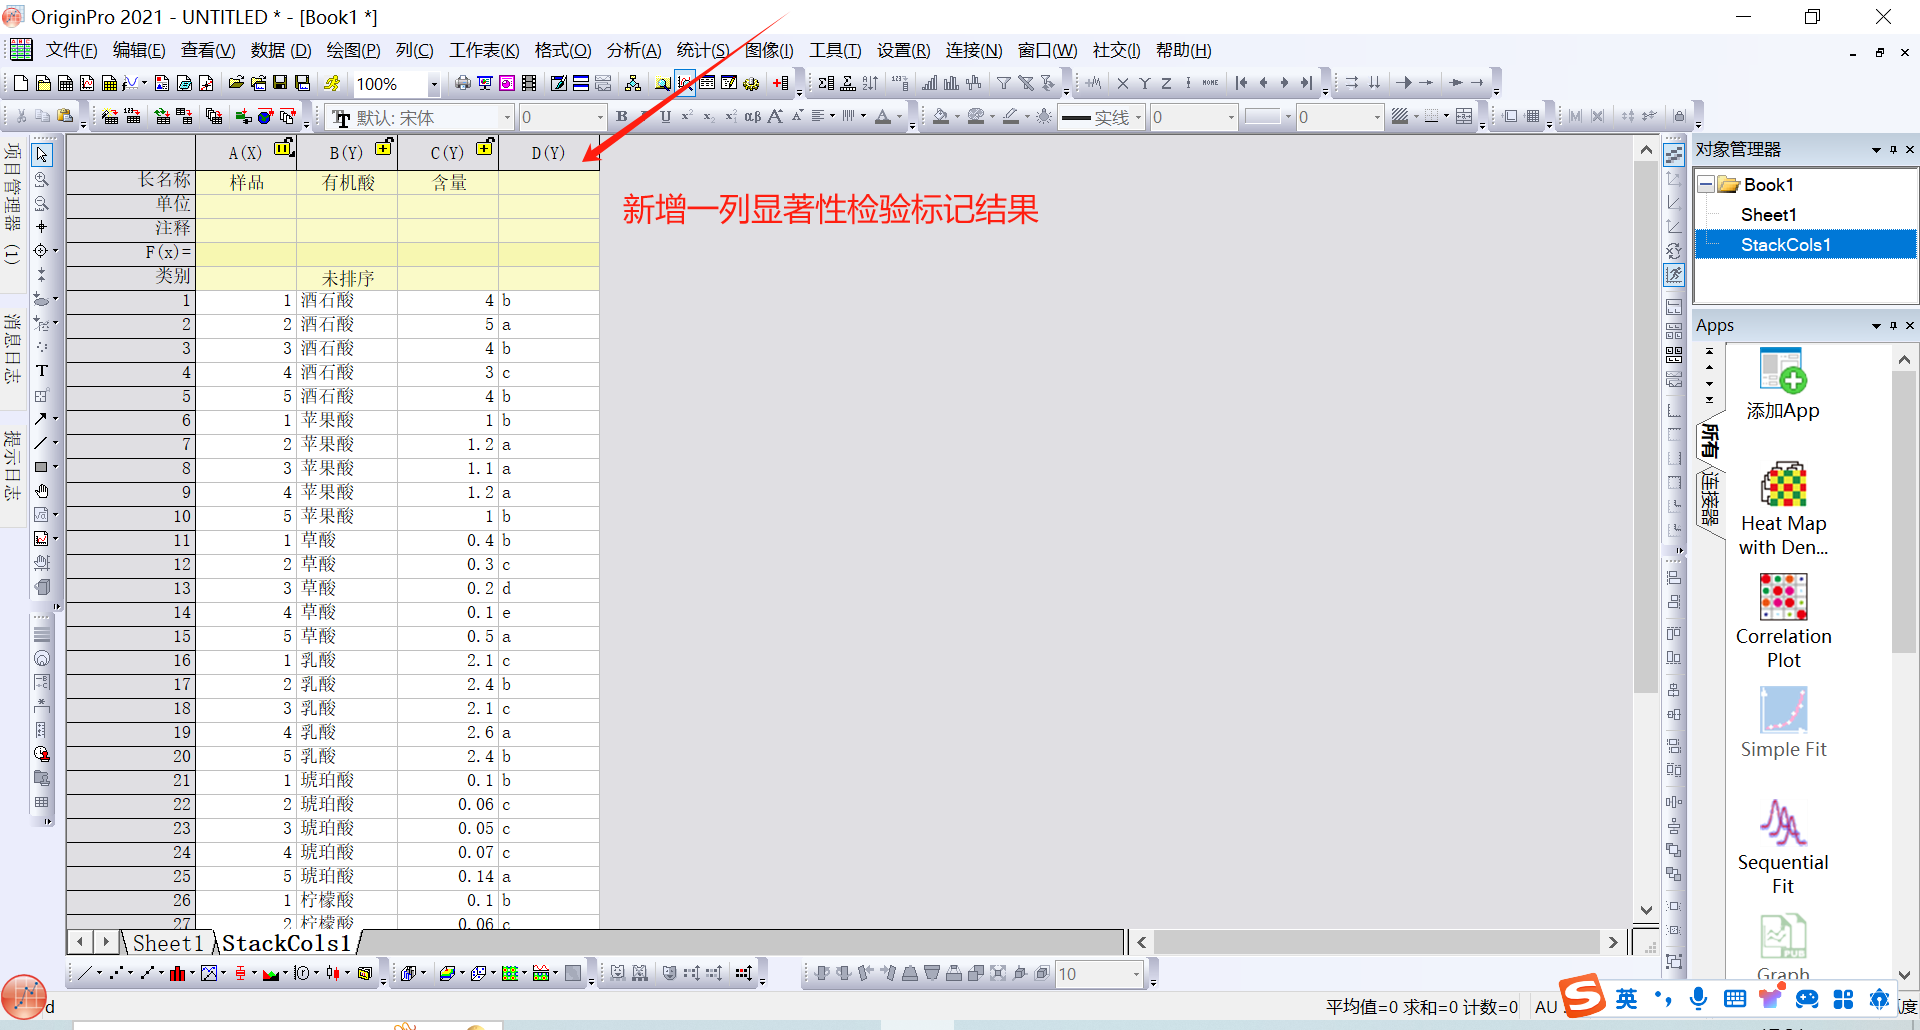Toggle superscript text formatting
This screenshot has height=1030, width=1920.
(x=687, y=117)
